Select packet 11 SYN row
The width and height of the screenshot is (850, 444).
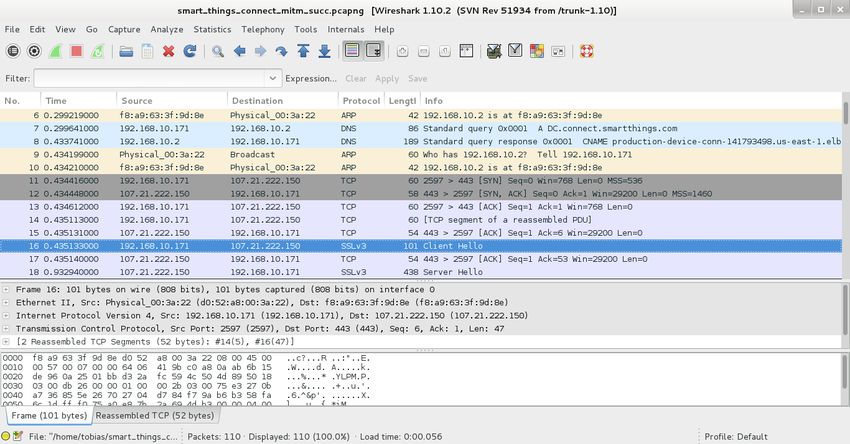pos(421,181)
